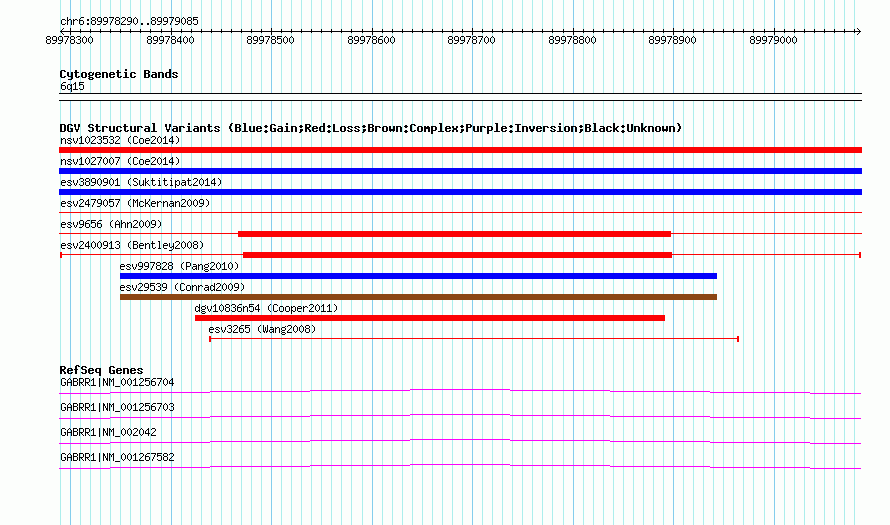Viewport: 890px width, 525px height.
Task: Click the esv2479057 (McKernan2009) label
Action: [x=135, y=203]
